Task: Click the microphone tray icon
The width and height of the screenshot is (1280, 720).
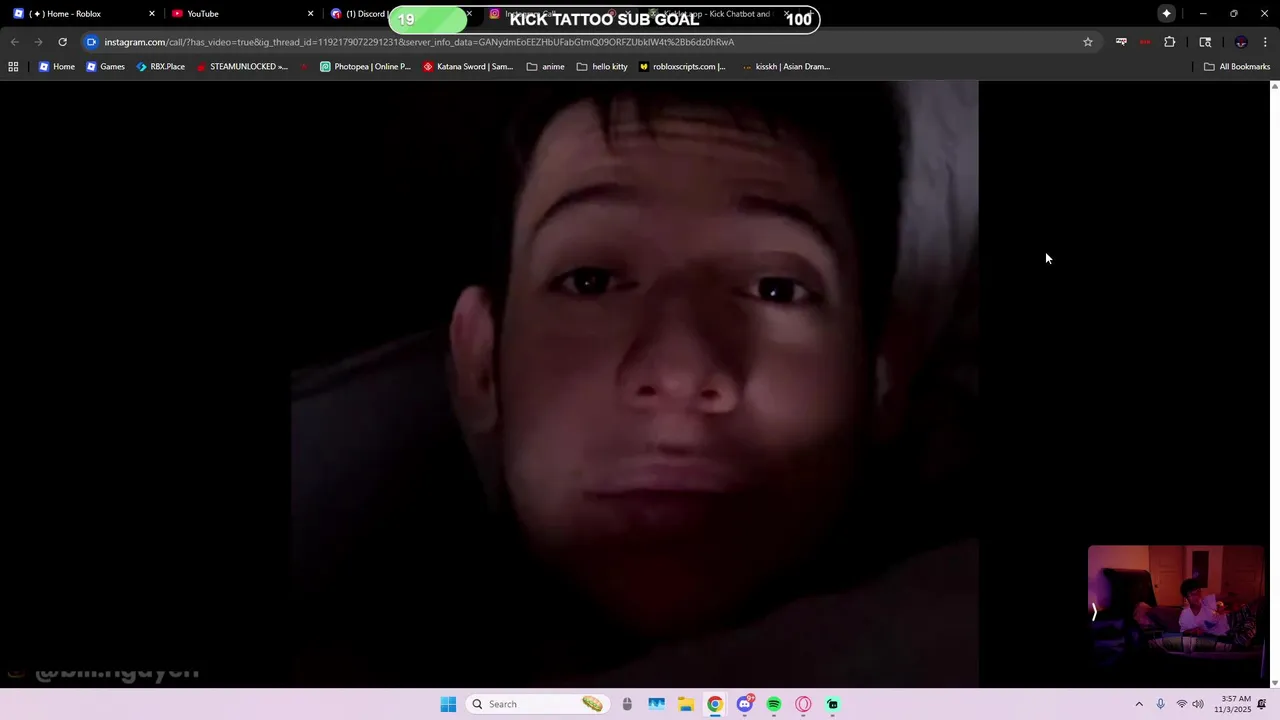Action: click(x=1161, y=704)
